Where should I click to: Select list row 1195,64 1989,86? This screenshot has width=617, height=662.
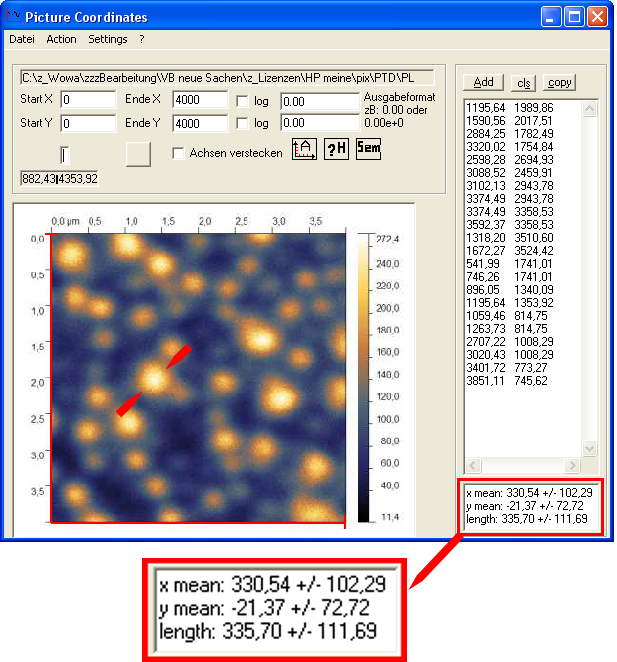click(510, 108)
